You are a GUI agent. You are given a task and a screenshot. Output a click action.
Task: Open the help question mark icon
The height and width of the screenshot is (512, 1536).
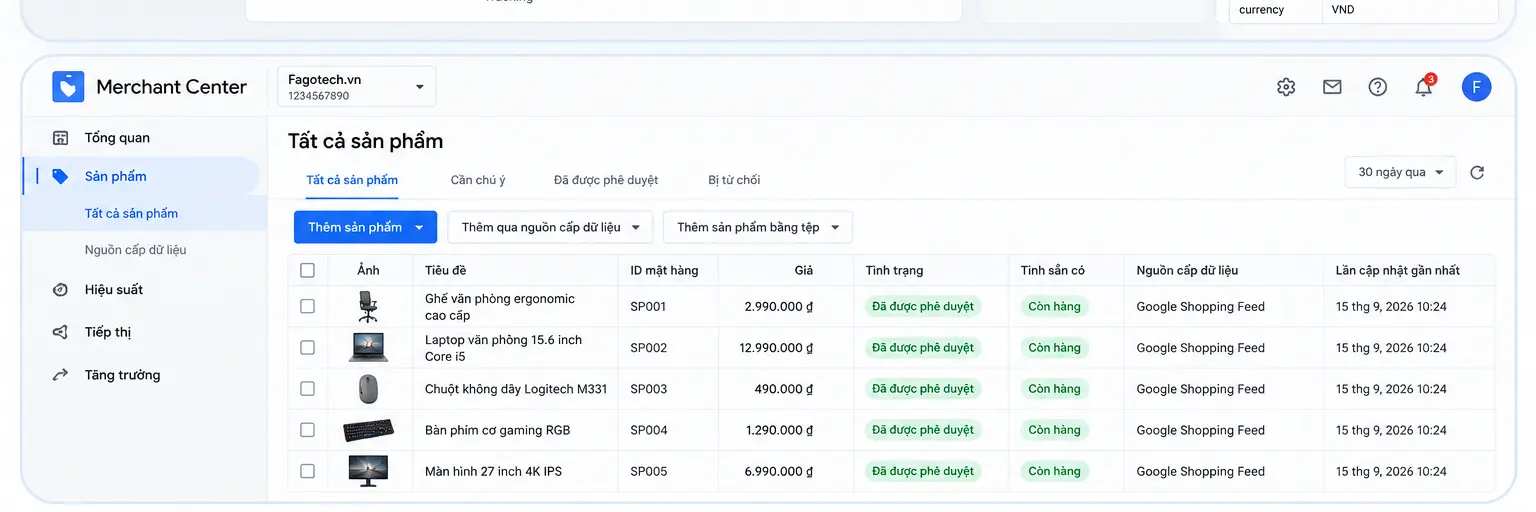coord(1378,87)
